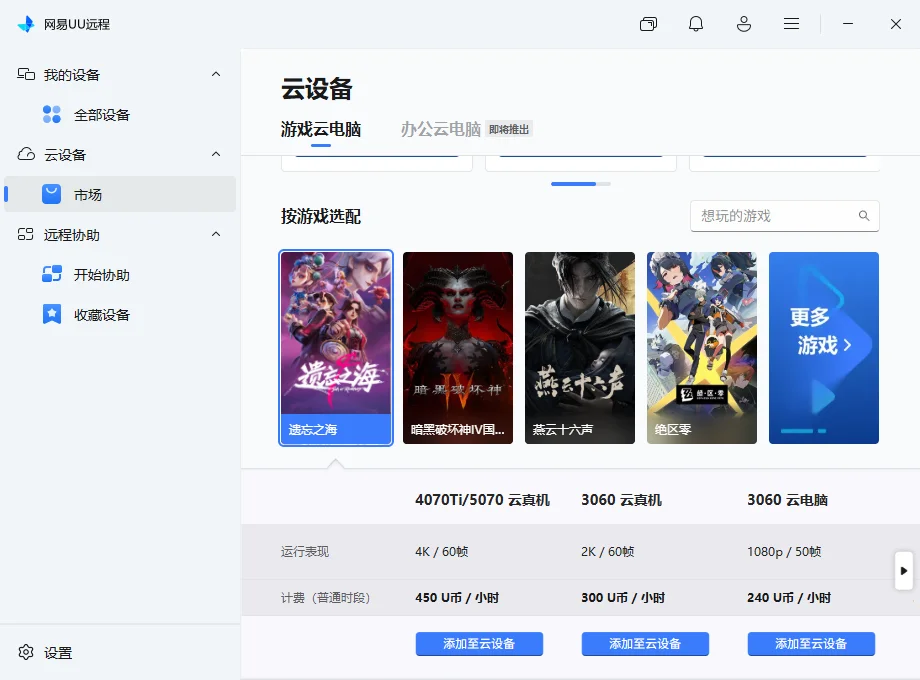The height and width of the screenshot is (680, 920).
Task: Collapse the 远程协助 section chevron
Action: (x=216, y=234)
